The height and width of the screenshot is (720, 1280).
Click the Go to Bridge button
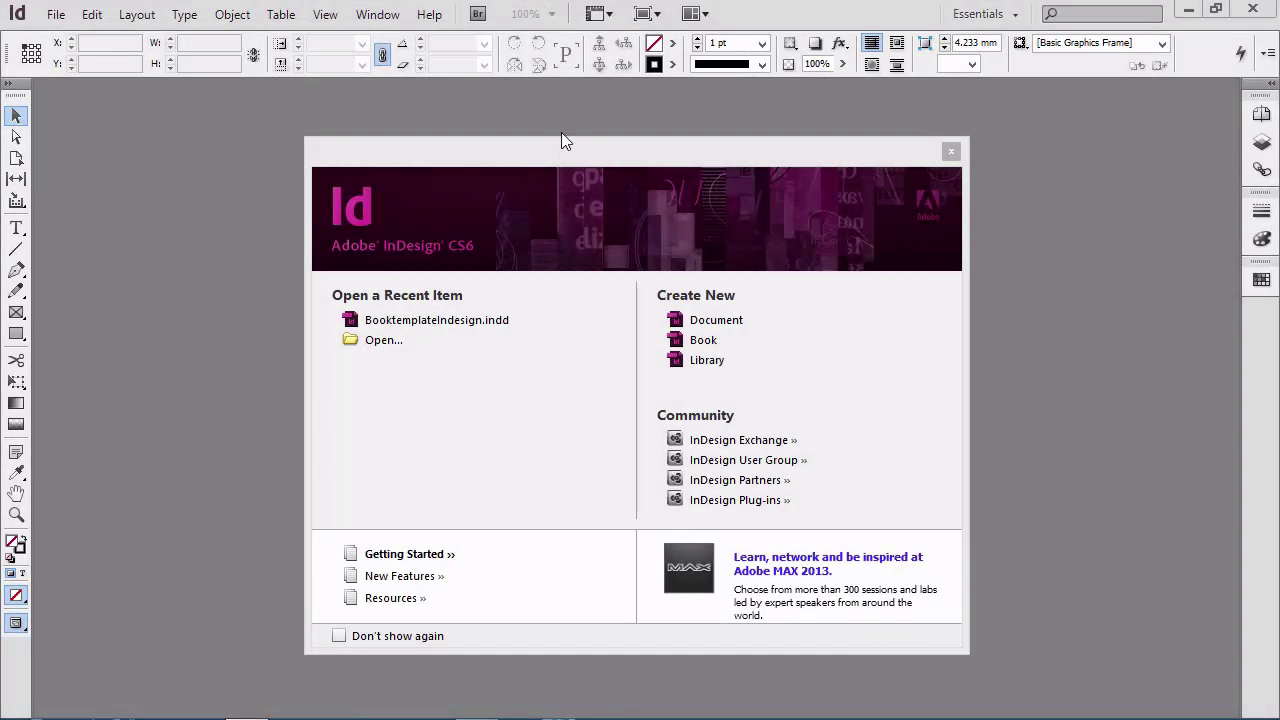(478, 14)
